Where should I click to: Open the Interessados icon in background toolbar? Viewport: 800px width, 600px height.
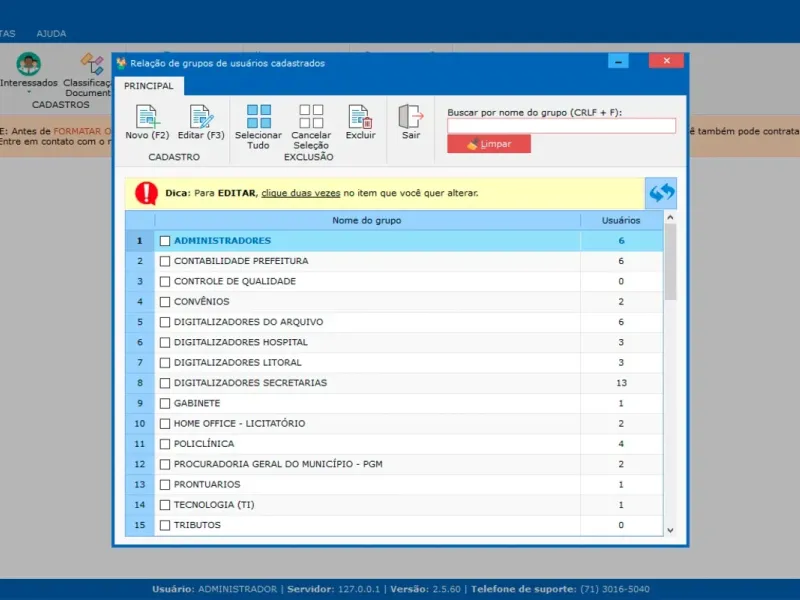click(x=29, y=65)
